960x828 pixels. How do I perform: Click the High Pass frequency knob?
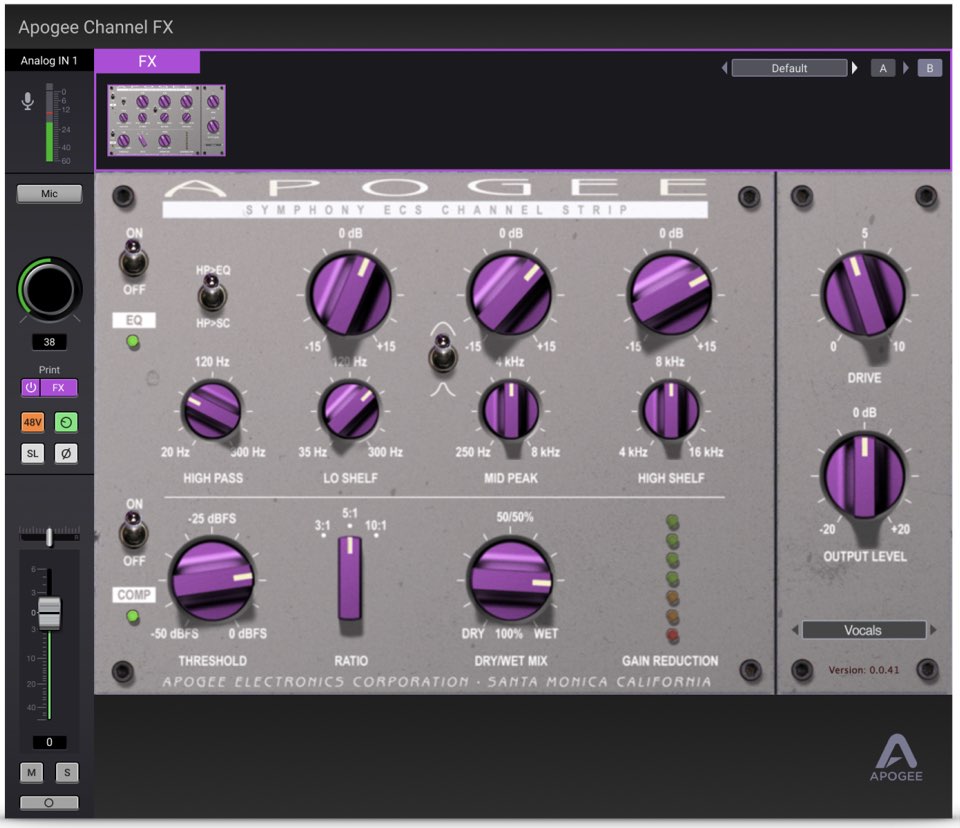pos(212,410)
